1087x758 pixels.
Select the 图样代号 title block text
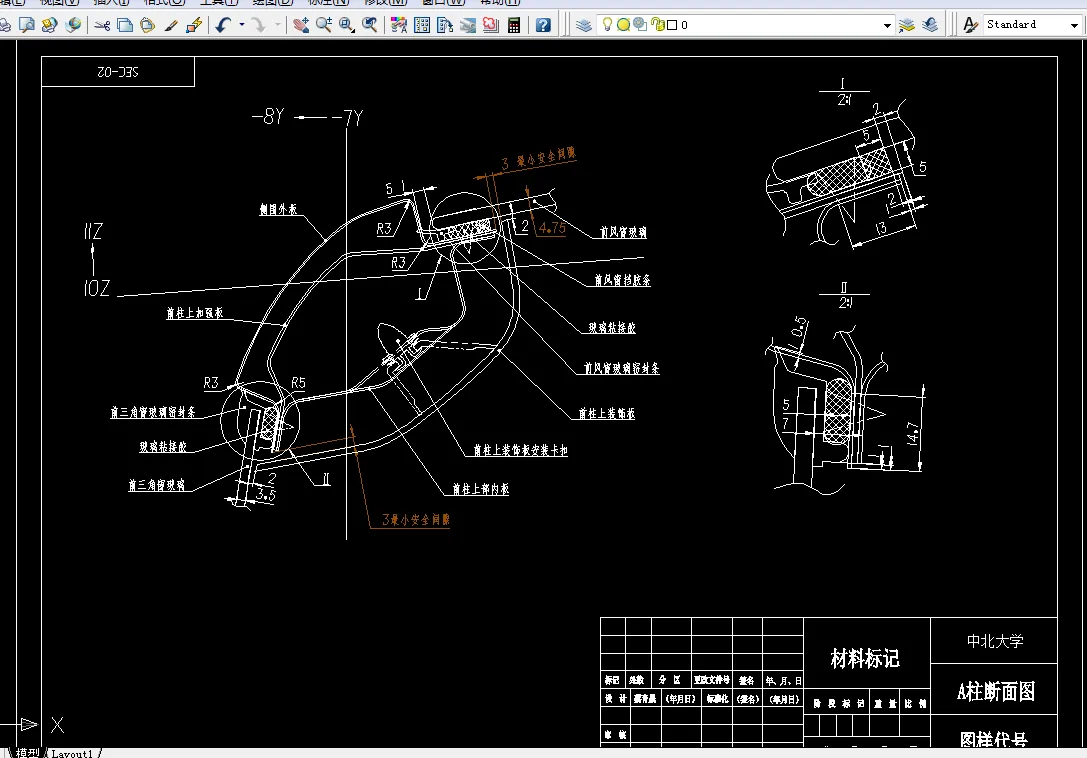993,739
